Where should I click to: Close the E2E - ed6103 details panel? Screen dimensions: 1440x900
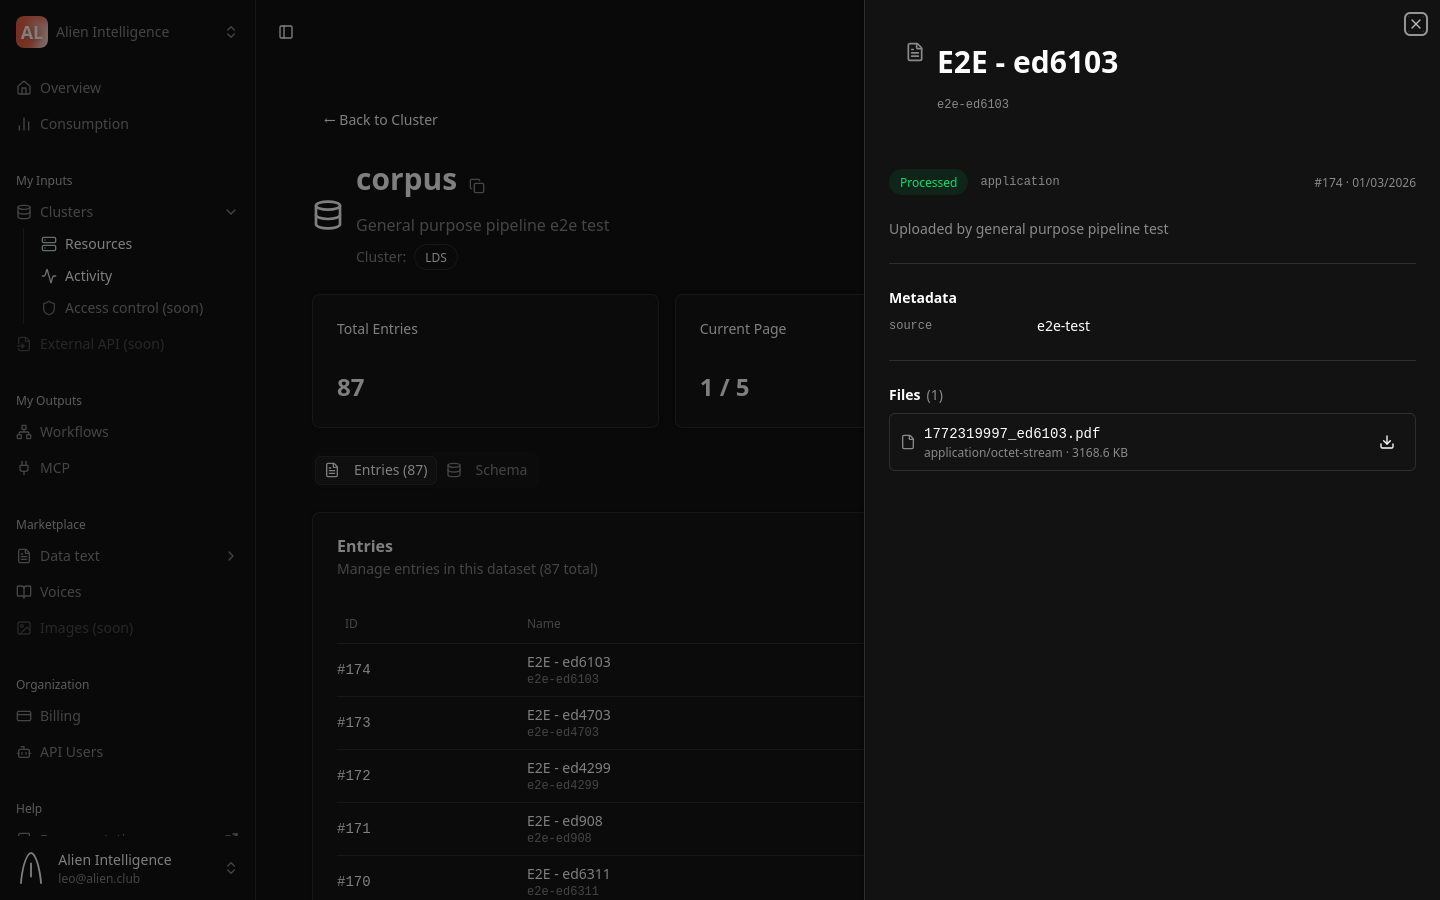click(1416, 24)
